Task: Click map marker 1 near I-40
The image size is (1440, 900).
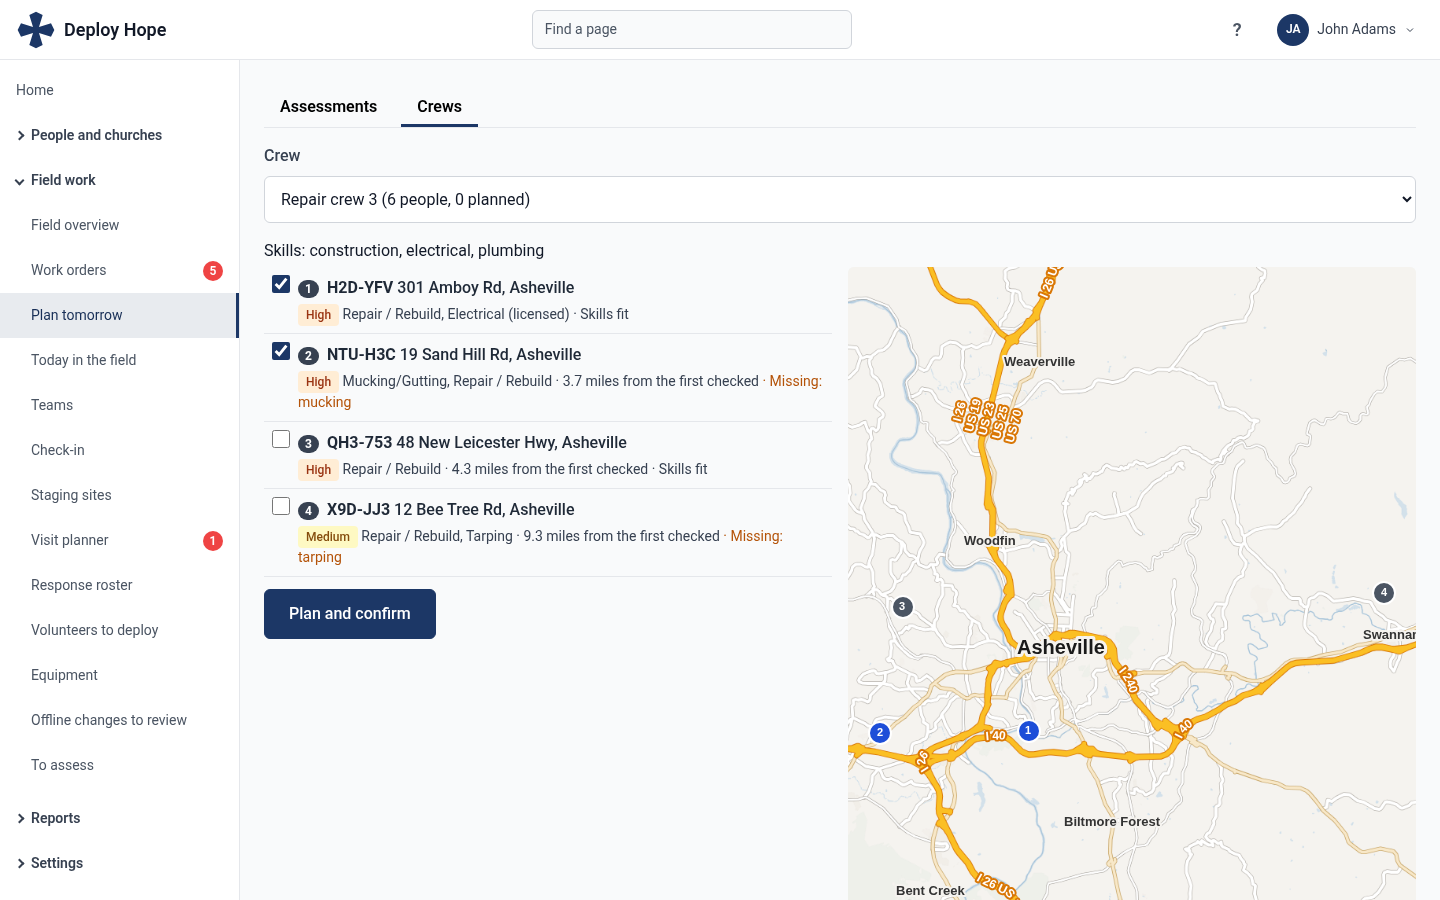Action: (x=1028, y=731)
